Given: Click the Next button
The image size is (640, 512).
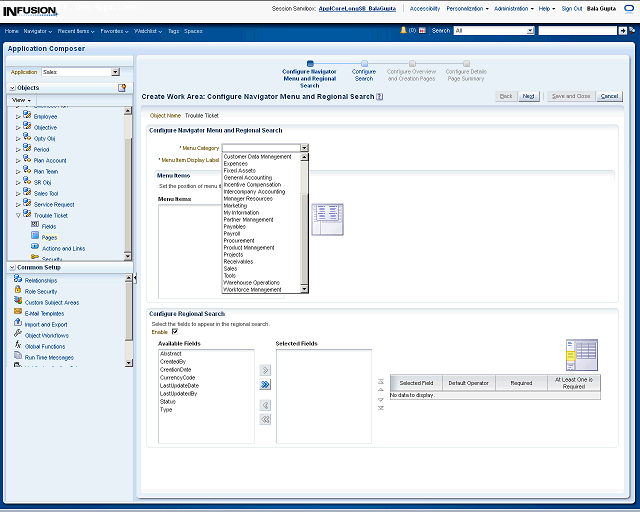Looking at the screenshot, I should [x=529, y=96].
